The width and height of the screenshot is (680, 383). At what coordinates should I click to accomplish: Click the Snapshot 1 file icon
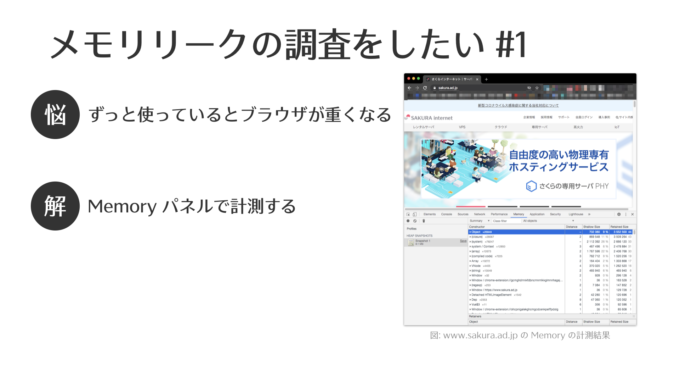410,242
